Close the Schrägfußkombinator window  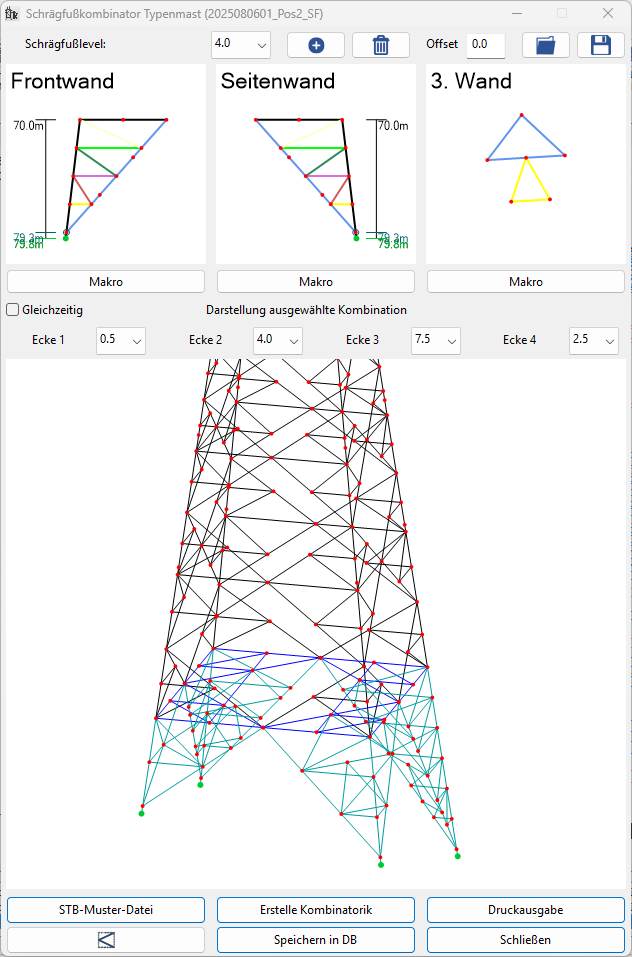click(607, 13)
